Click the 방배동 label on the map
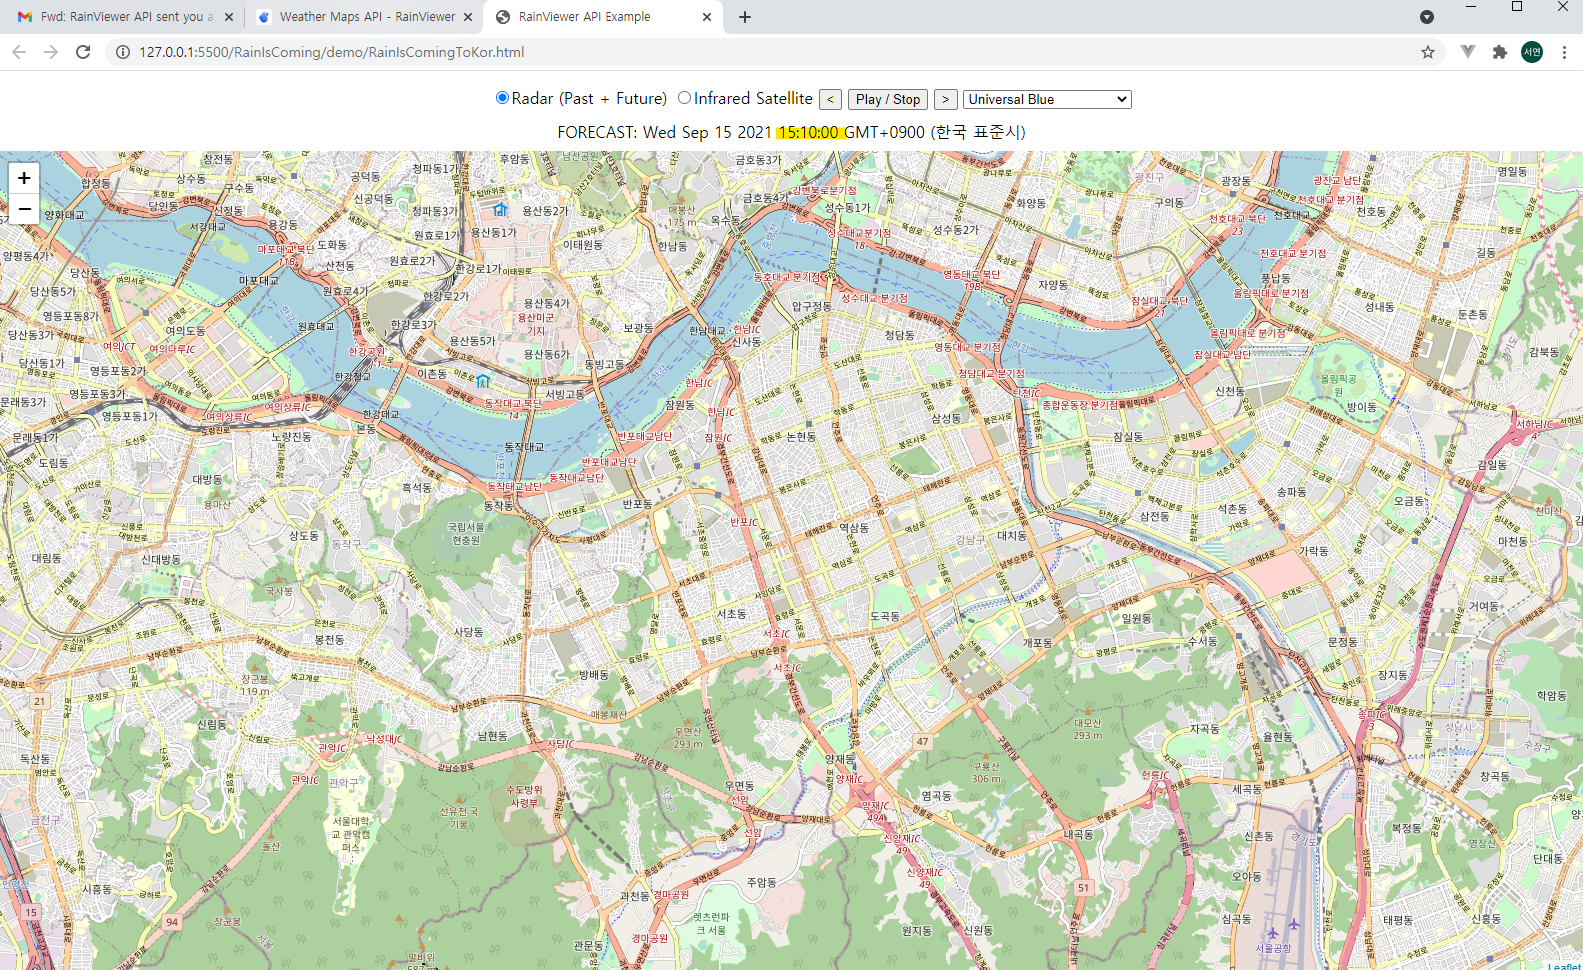 (x=593, y=675)
